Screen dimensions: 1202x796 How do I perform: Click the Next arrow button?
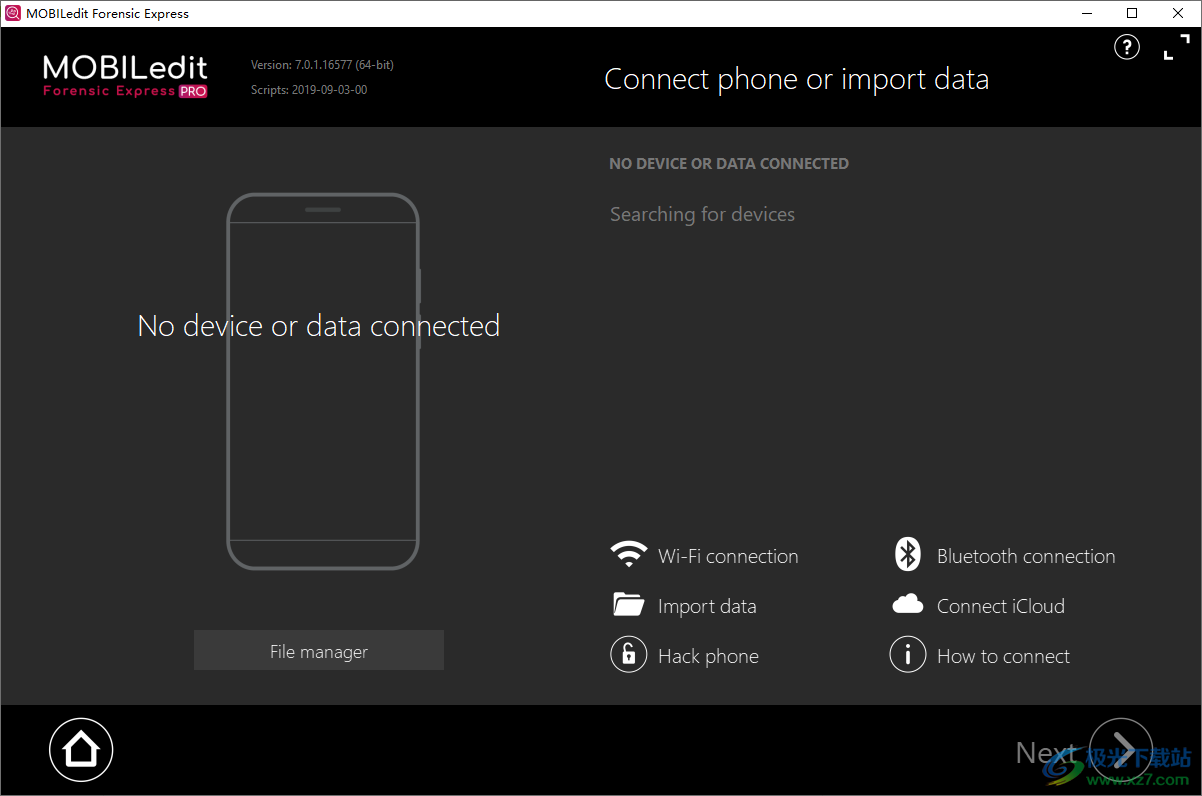click(x=1120, y=750)
